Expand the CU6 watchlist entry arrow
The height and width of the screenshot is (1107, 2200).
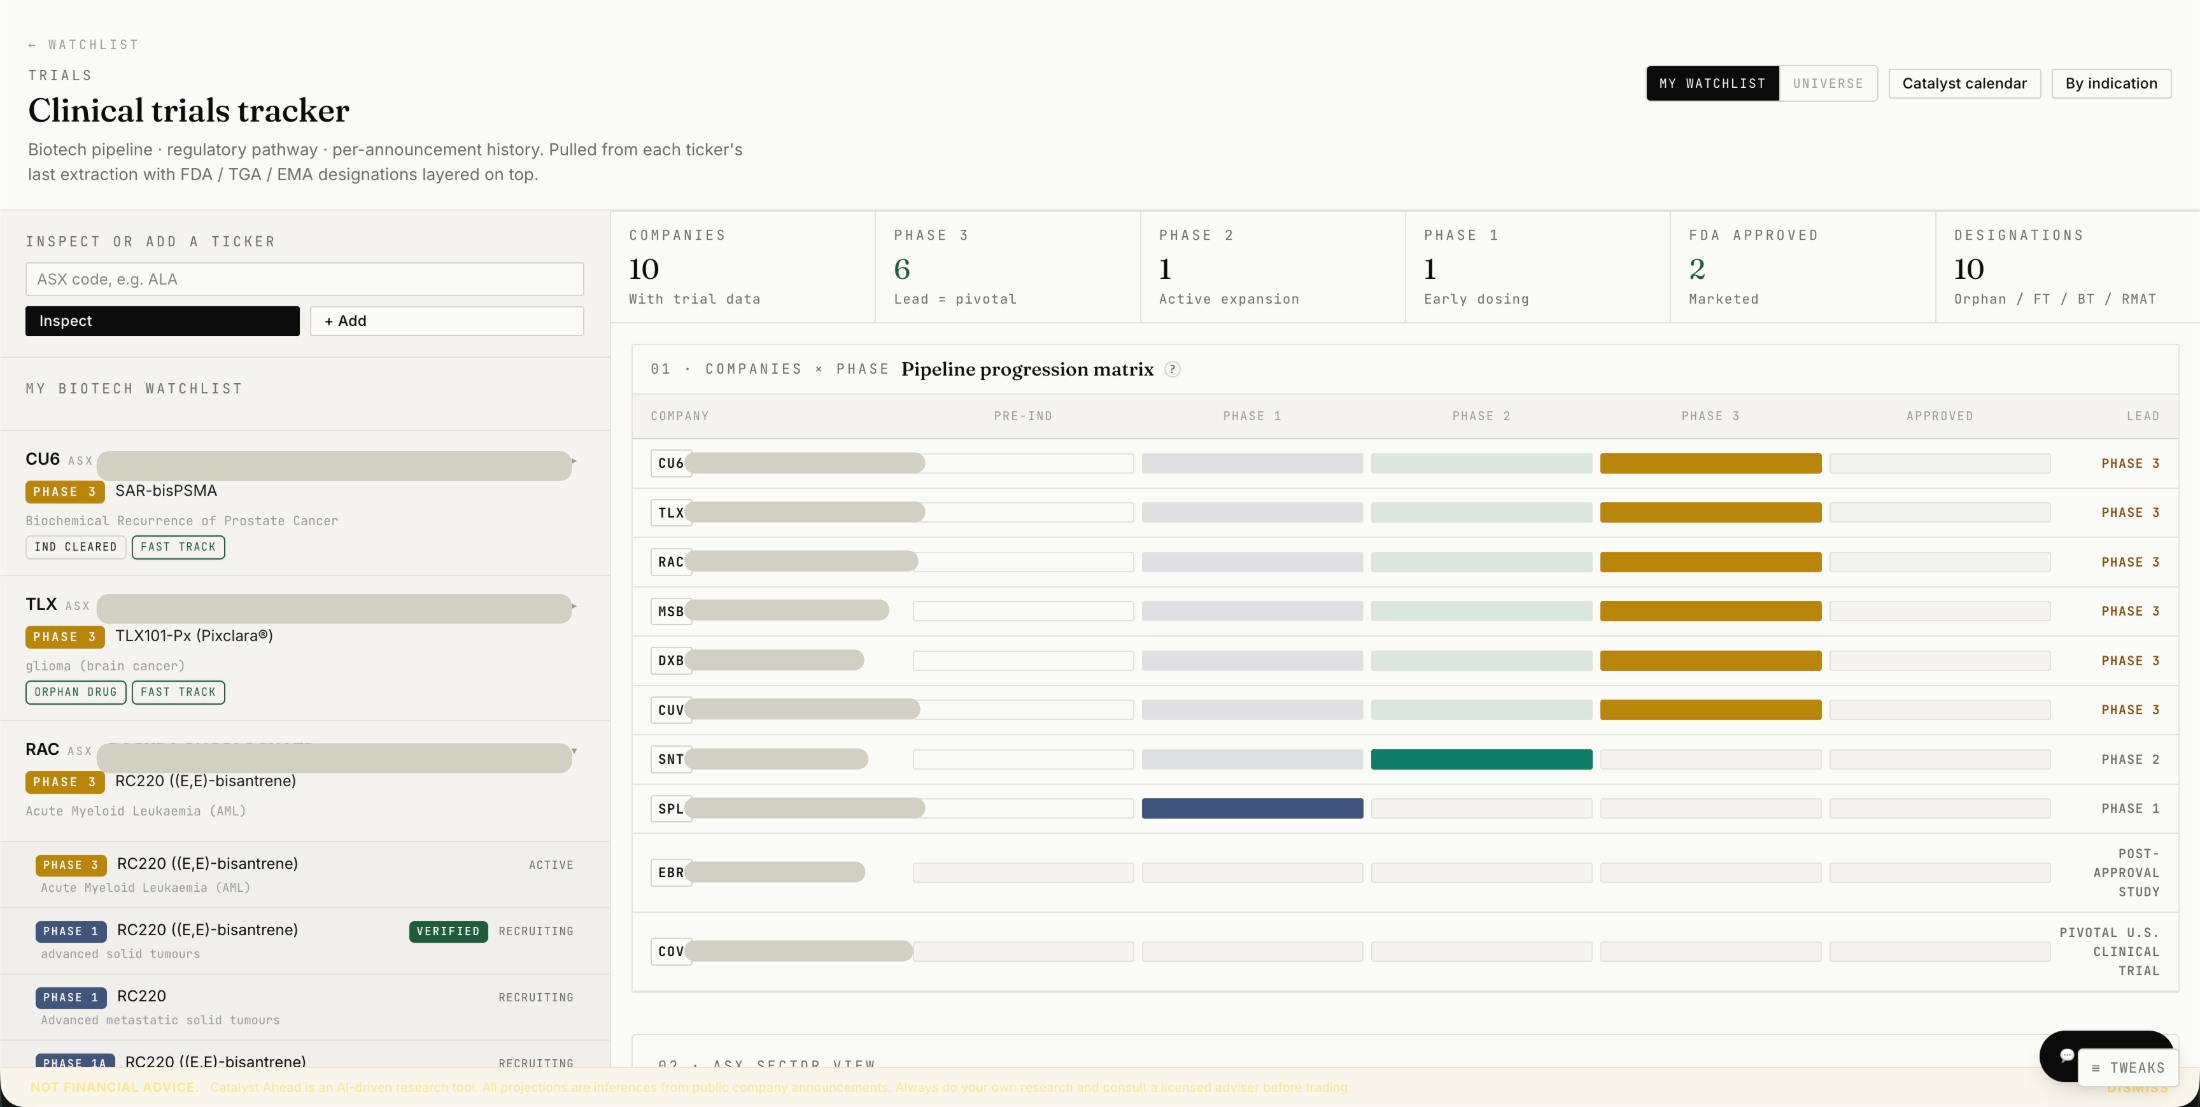(574, 461)
